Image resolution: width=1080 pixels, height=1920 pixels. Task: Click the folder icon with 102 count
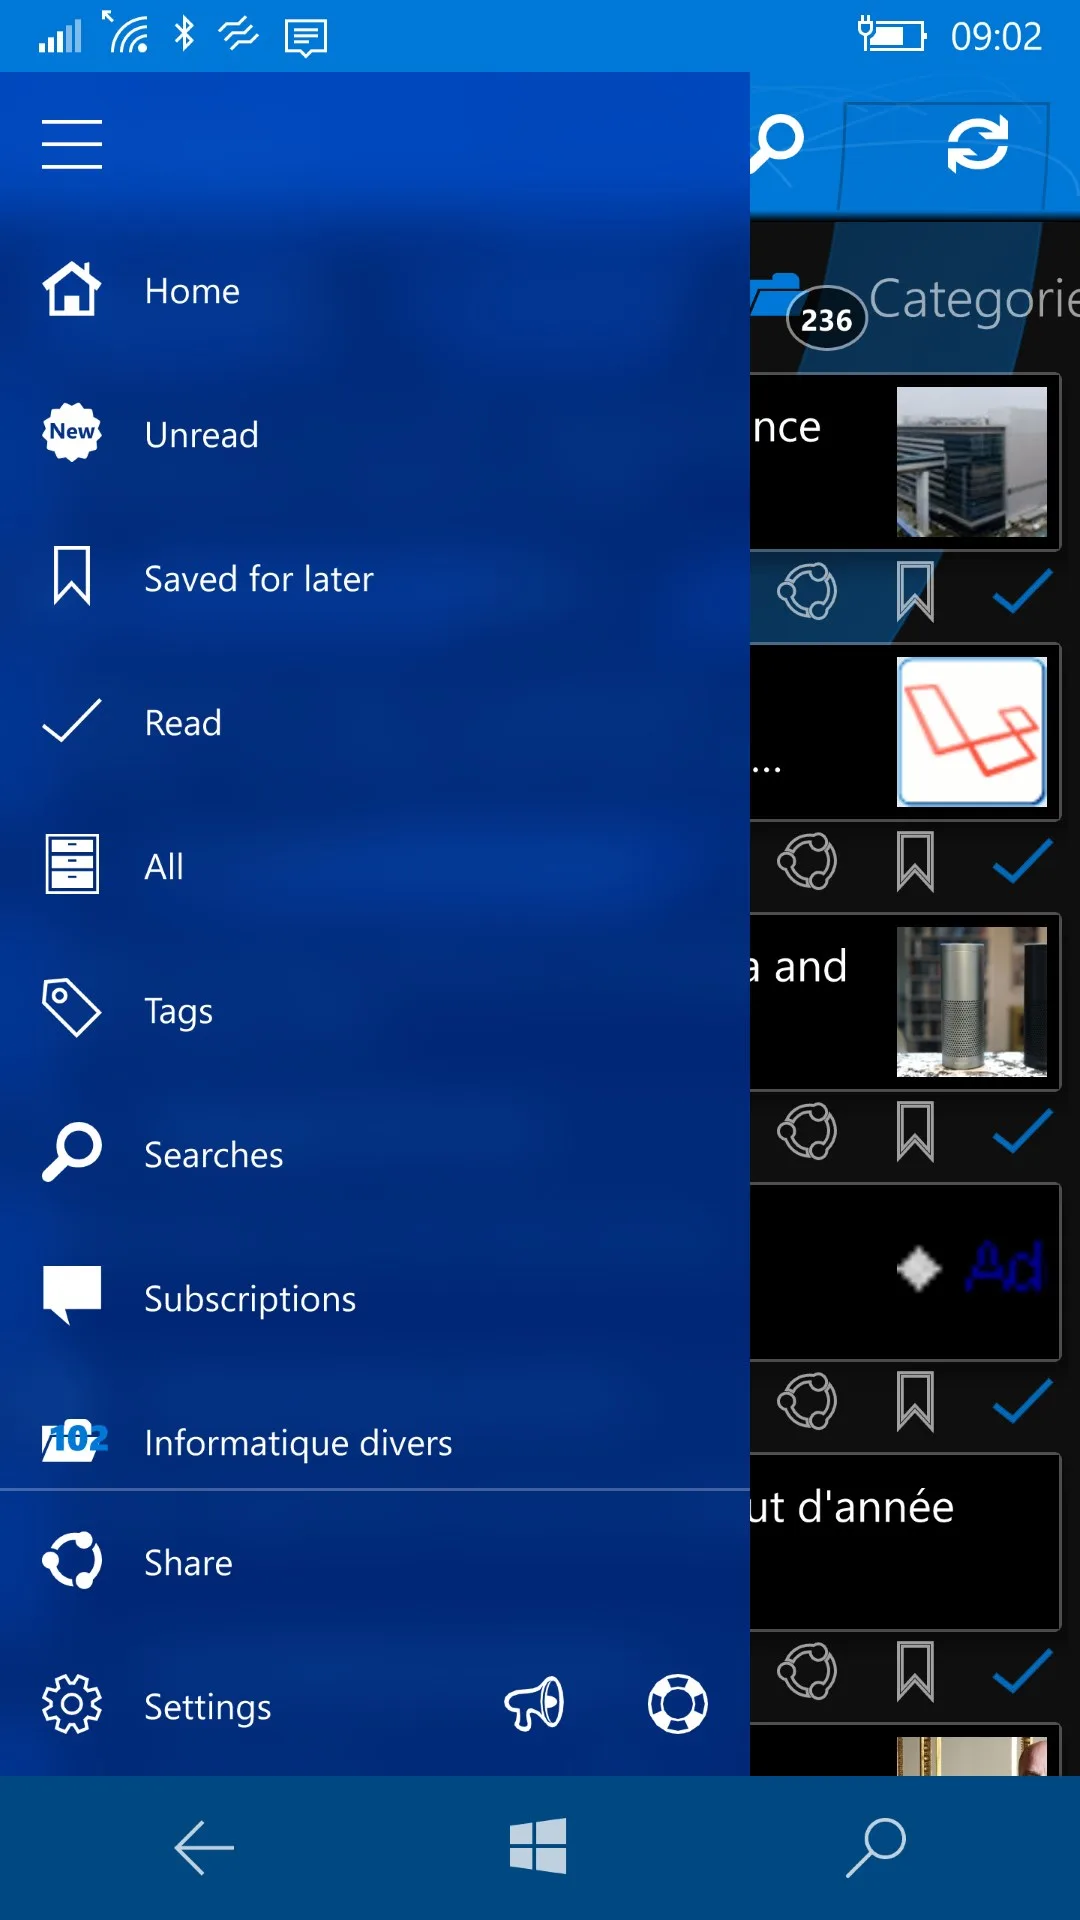74,1440
